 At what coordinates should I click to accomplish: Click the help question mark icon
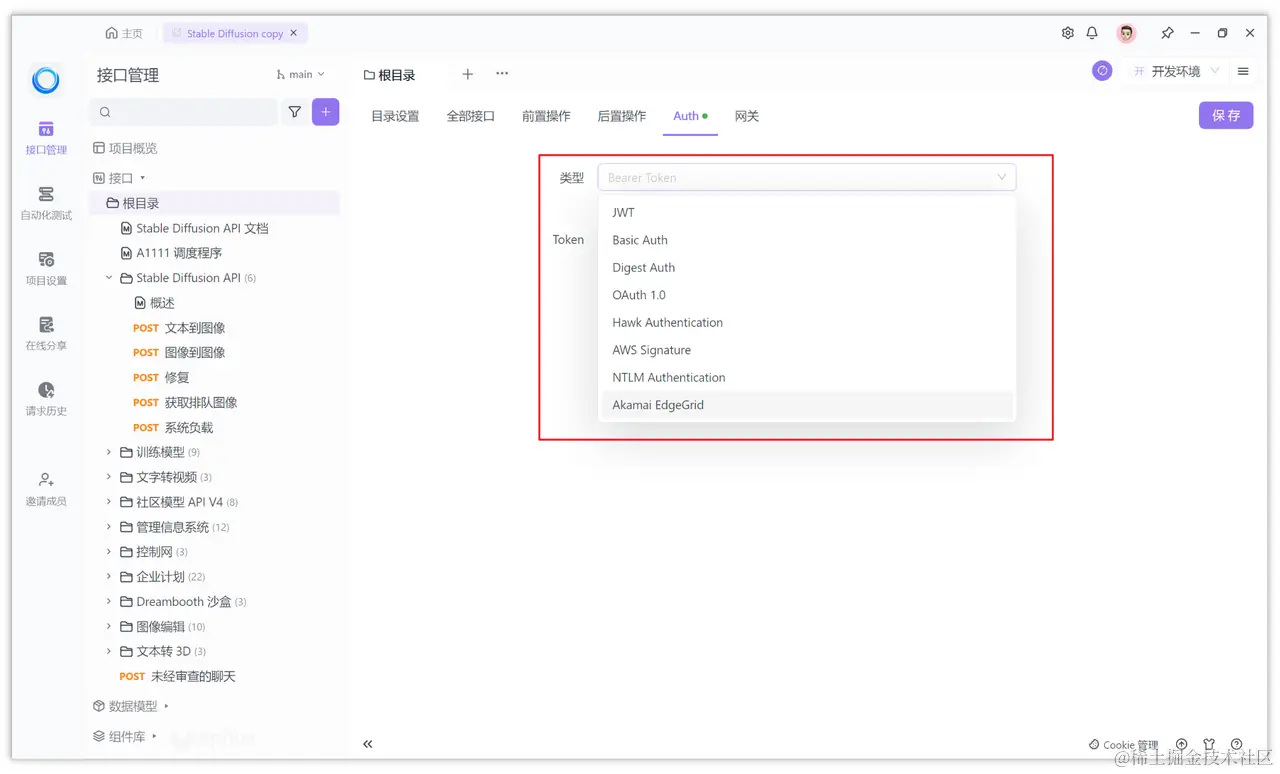tap(1237, 745)
